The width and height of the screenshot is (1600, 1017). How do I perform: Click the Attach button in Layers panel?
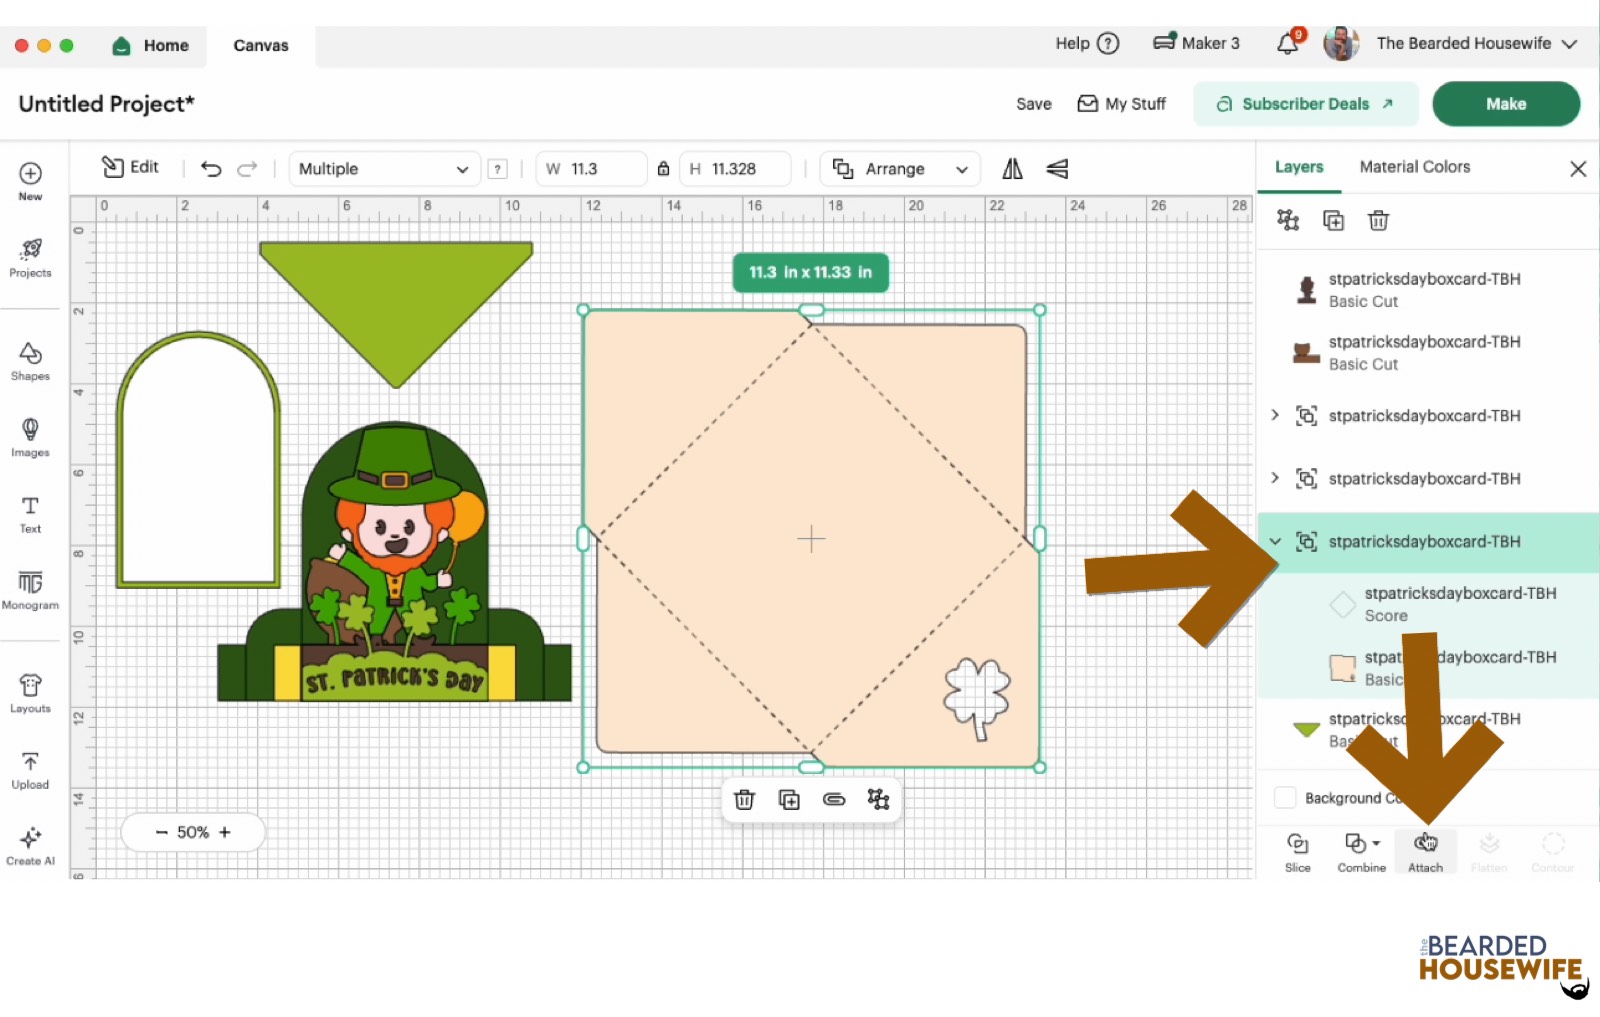[x=1425, y=852]
